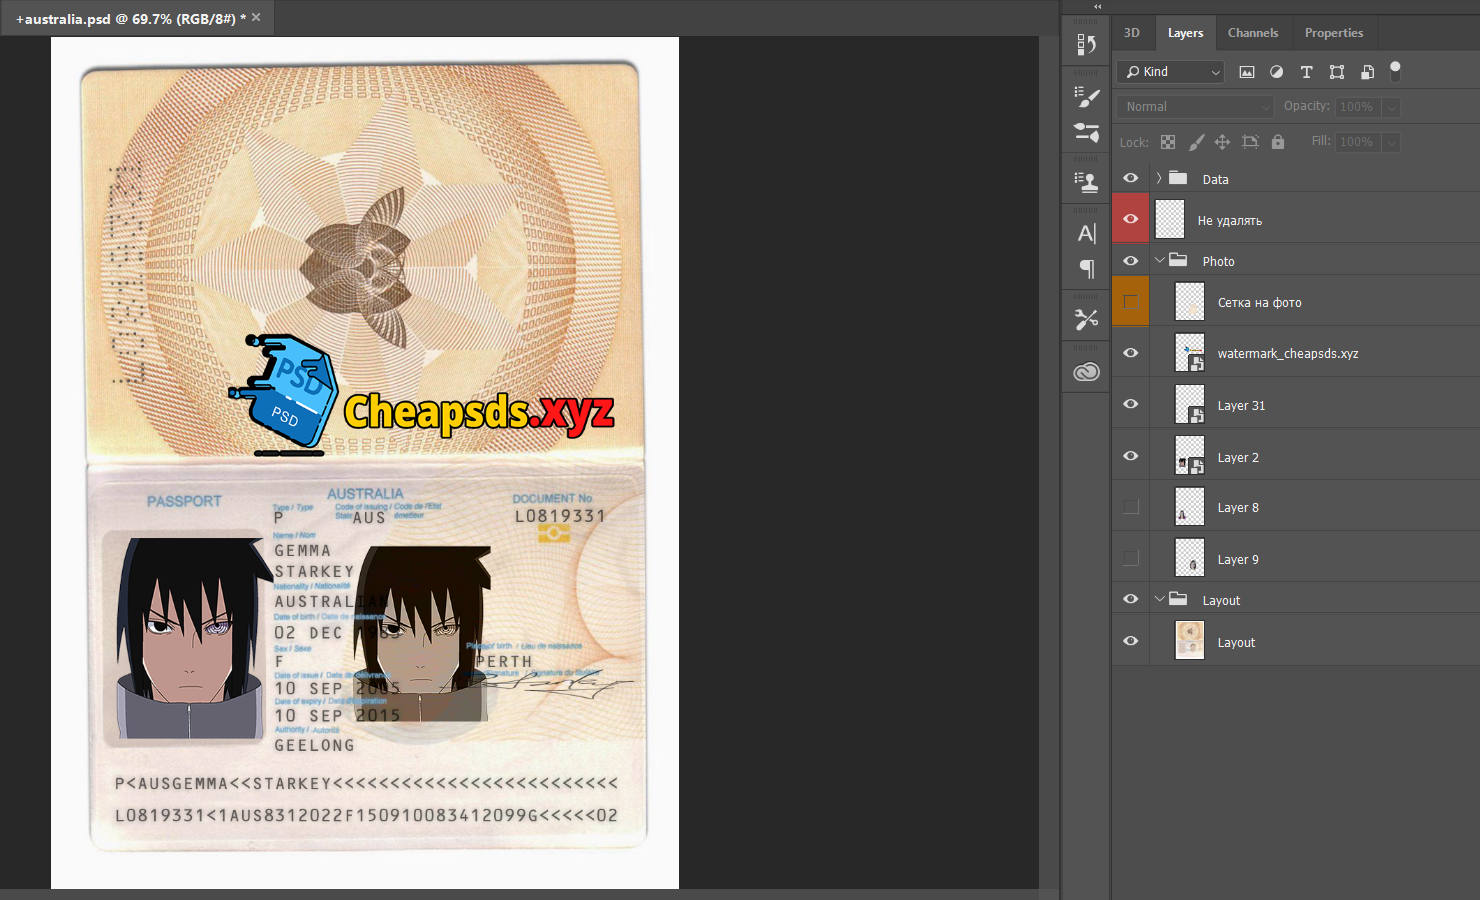Switch to the Properties tab

1333,33
